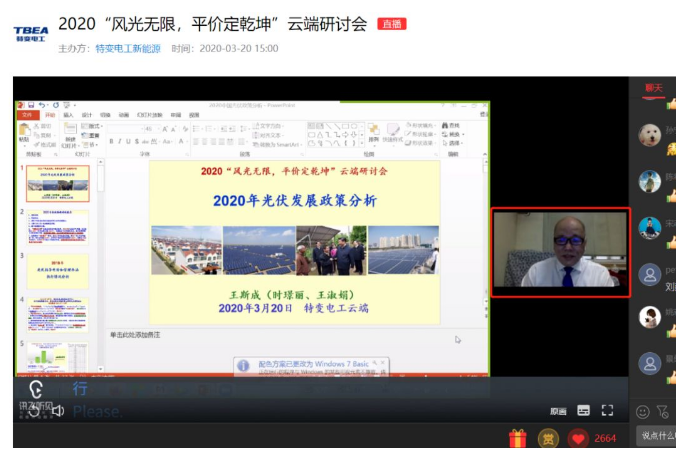Open the 特变电工新能源 organizer link
Screen dimensions: 688x459
(127, 48)
